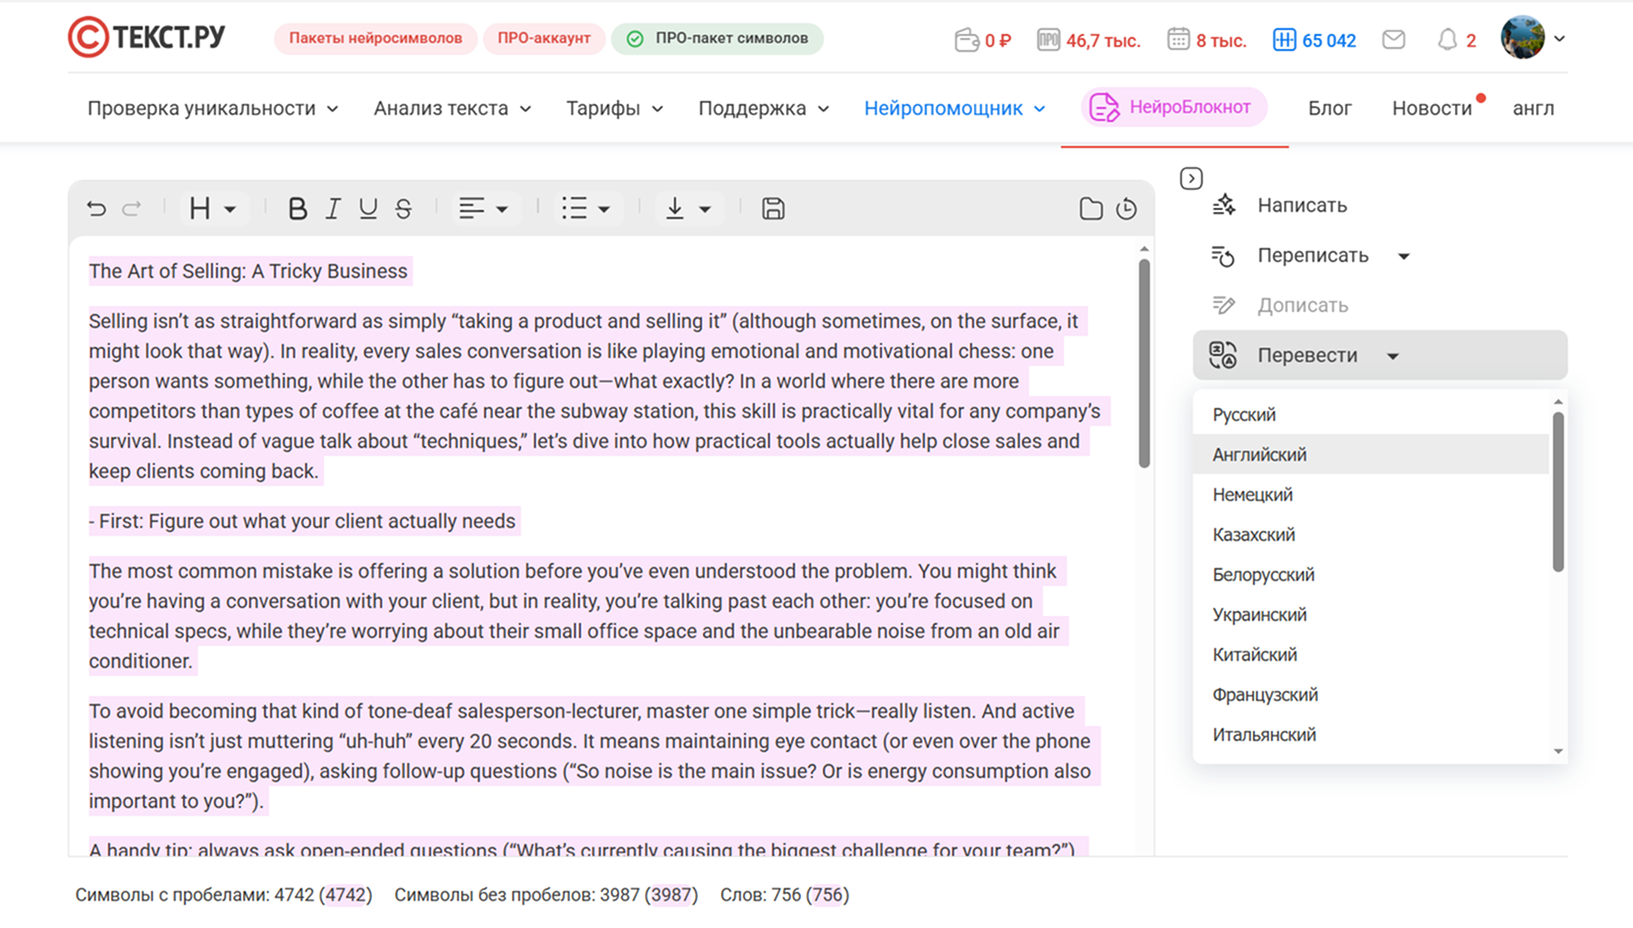The image size is (1633, 928).
Task: Toggle bold formatting
Action: pyautogui.click(x=297, y=208)
